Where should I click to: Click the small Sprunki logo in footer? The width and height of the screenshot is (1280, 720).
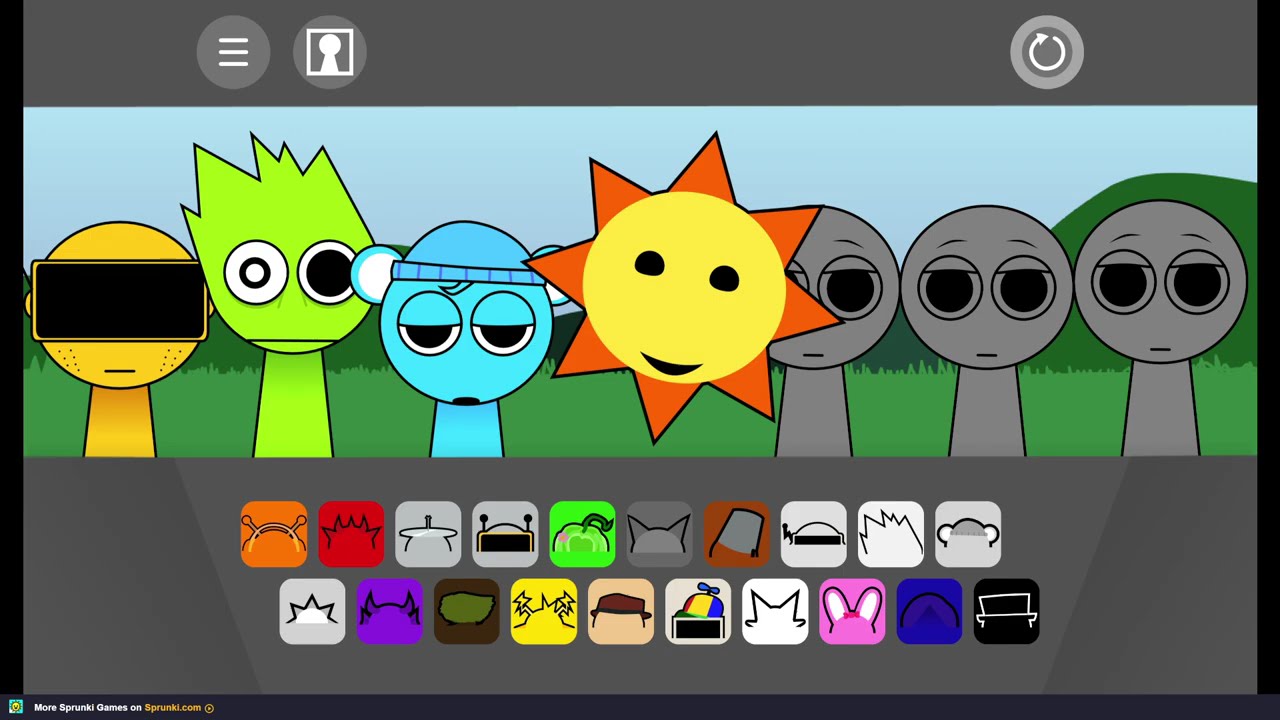tap(16, 707)
